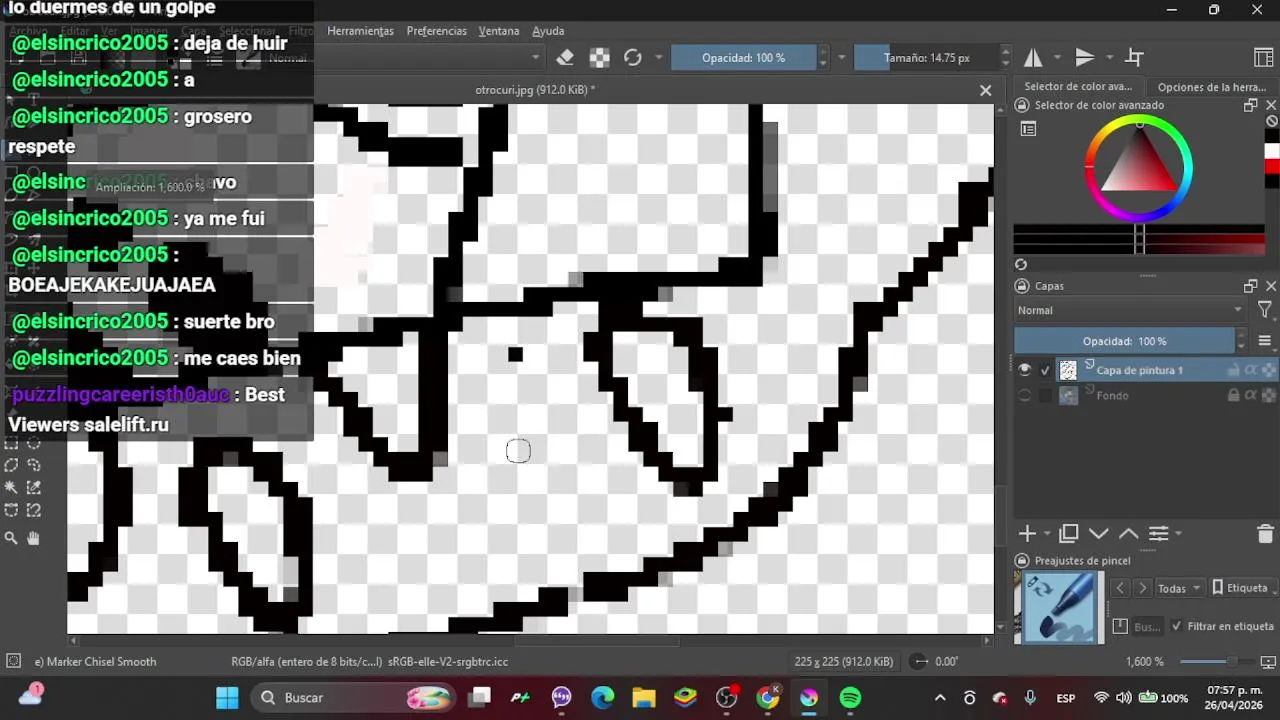This screenshot has height=720, width=1280.
Task: Open the layer blend mode Normal dropdown
Action: click(x=1130, y=310)
